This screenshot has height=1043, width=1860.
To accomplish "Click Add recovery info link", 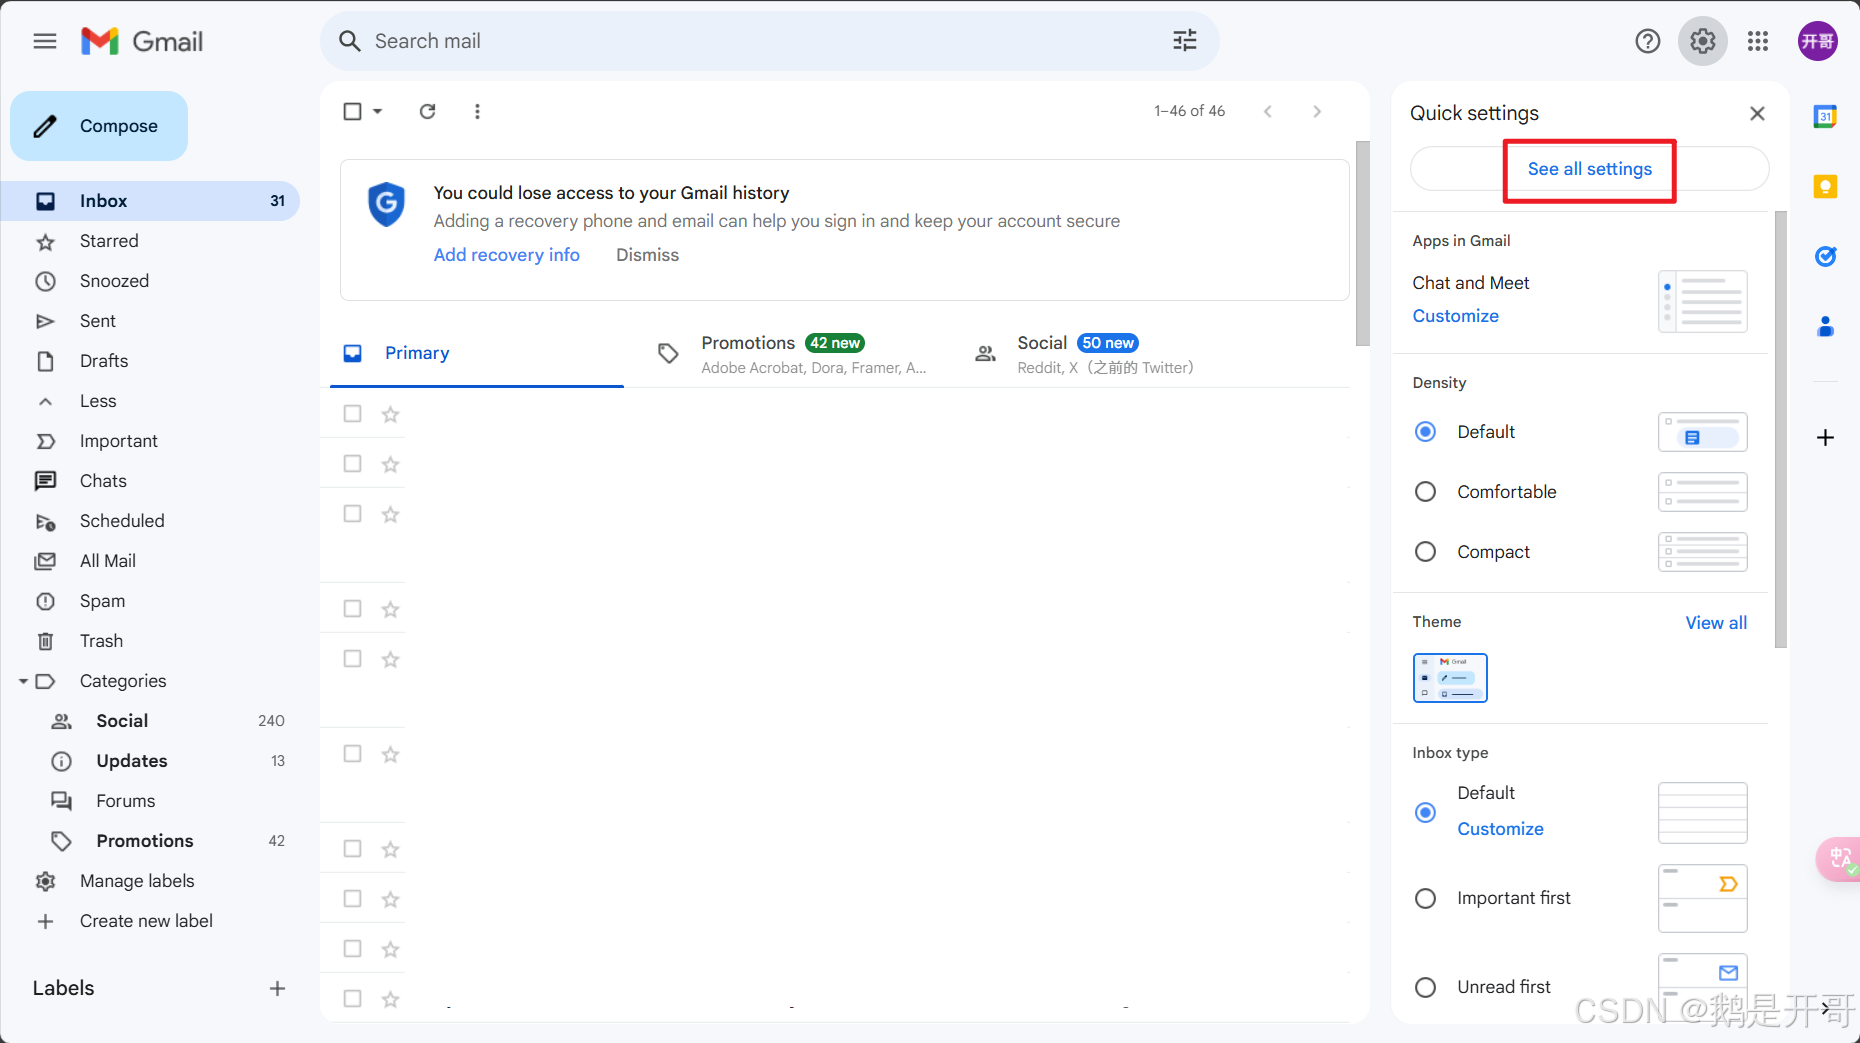I will click(x=506, y=255).
